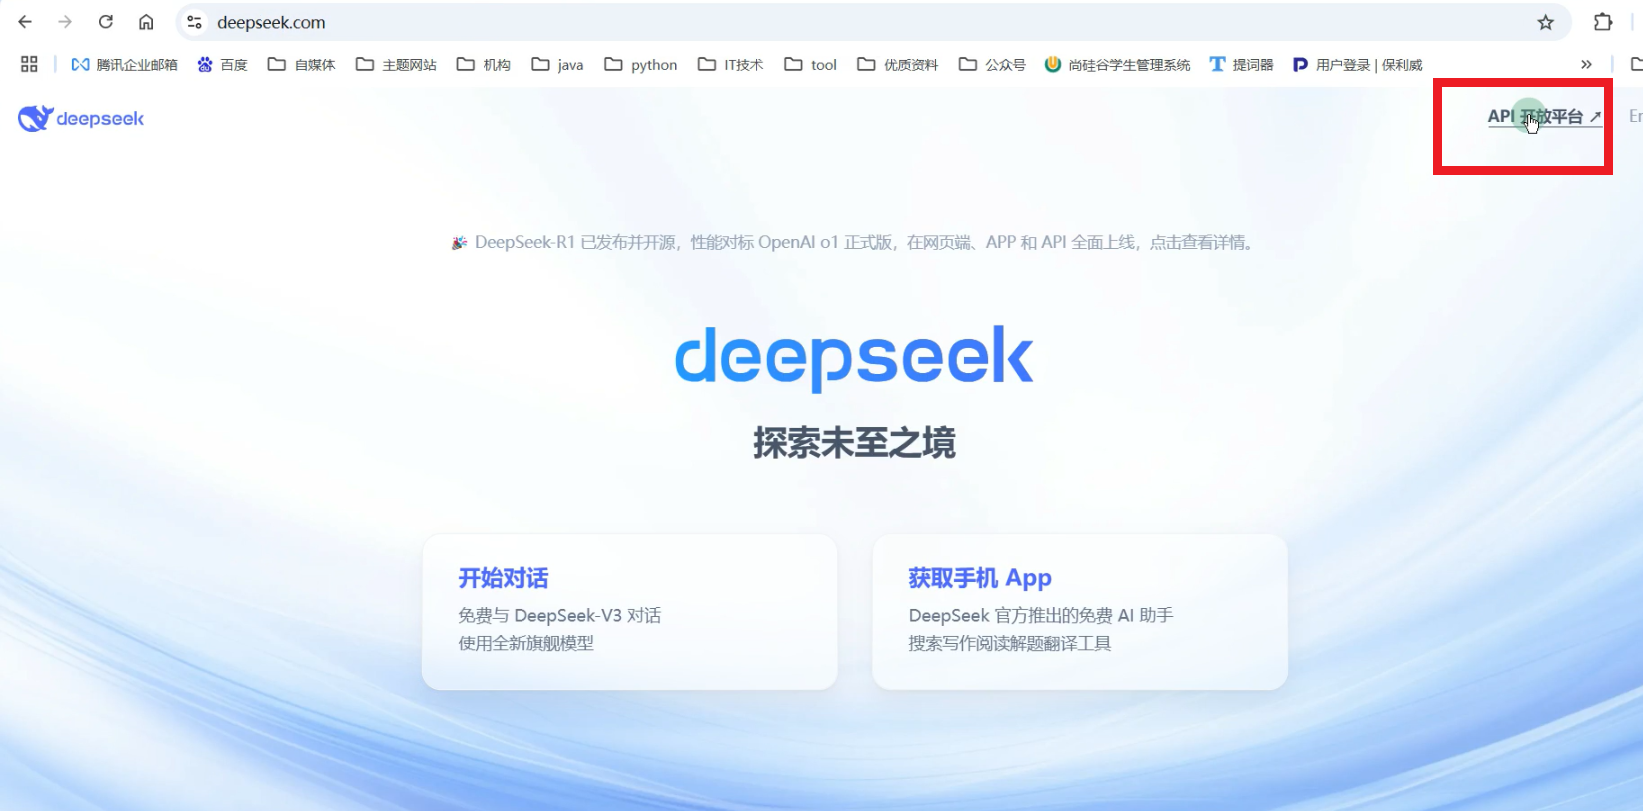The height and width of the screenshot is (811, 1643).
Task: Open 用户登录 | 保利威 bookmark
Action: click(1357, 64)
